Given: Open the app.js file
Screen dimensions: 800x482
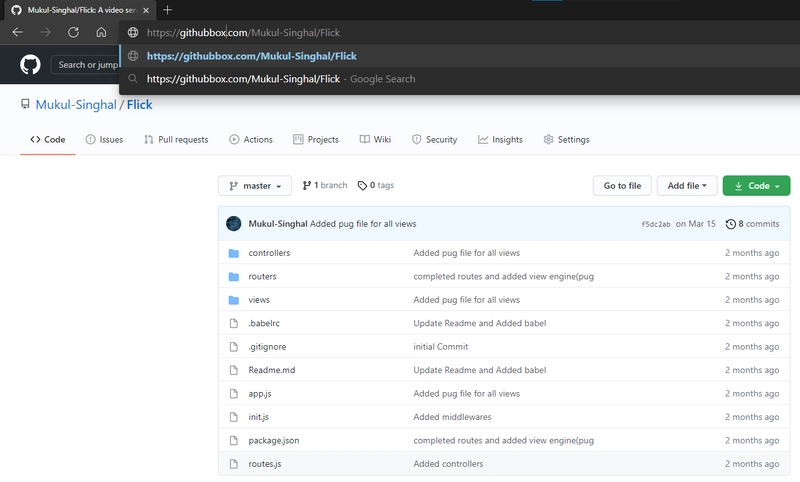Looking at the screenshot, I should click(260, 394).
